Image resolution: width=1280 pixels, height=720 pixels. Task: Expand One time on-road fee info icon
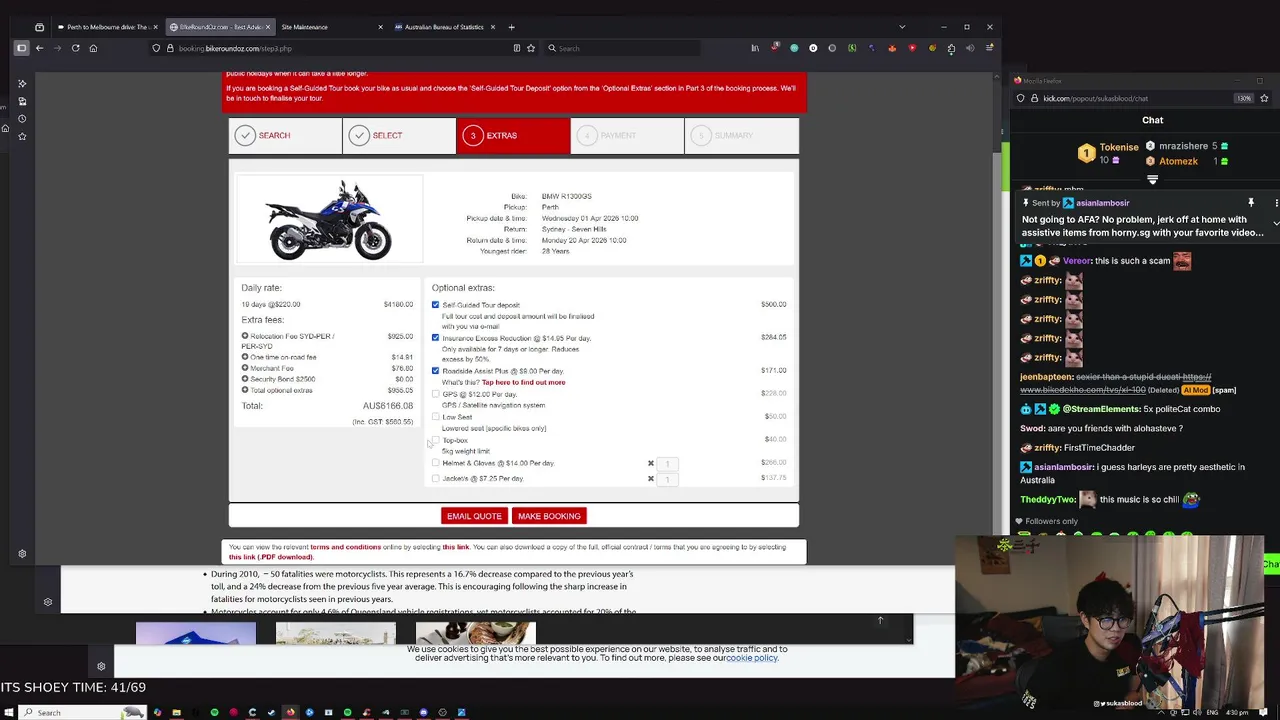click(x=245, y=357)
